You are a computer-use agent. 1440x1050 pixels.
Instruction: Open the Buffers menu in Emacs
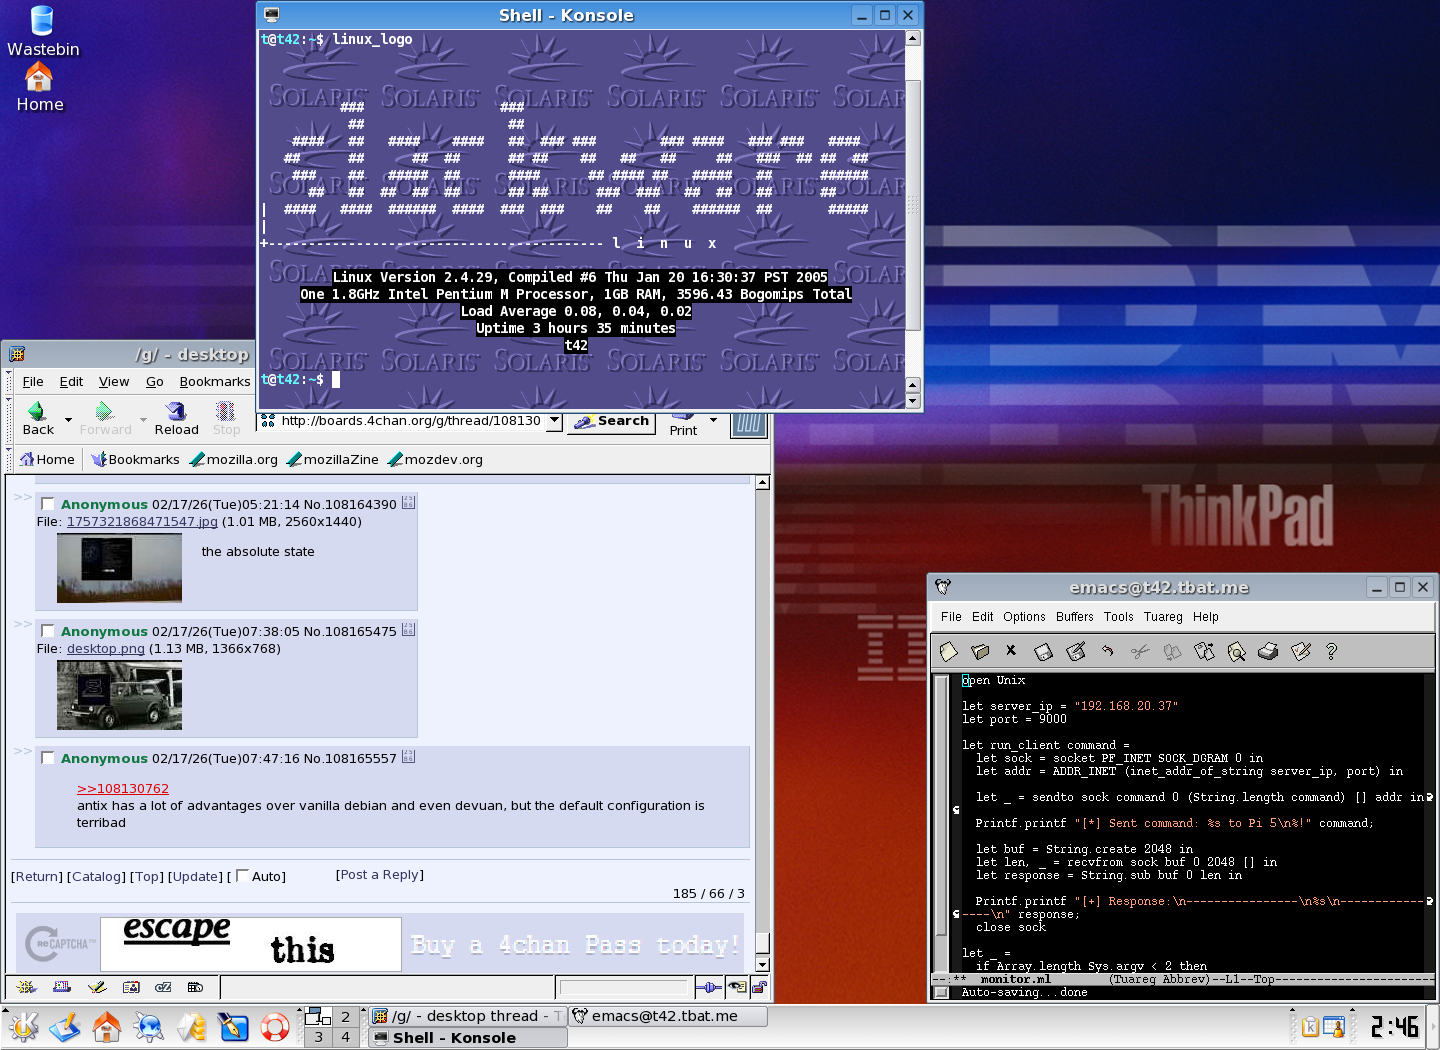point(1075,617)
